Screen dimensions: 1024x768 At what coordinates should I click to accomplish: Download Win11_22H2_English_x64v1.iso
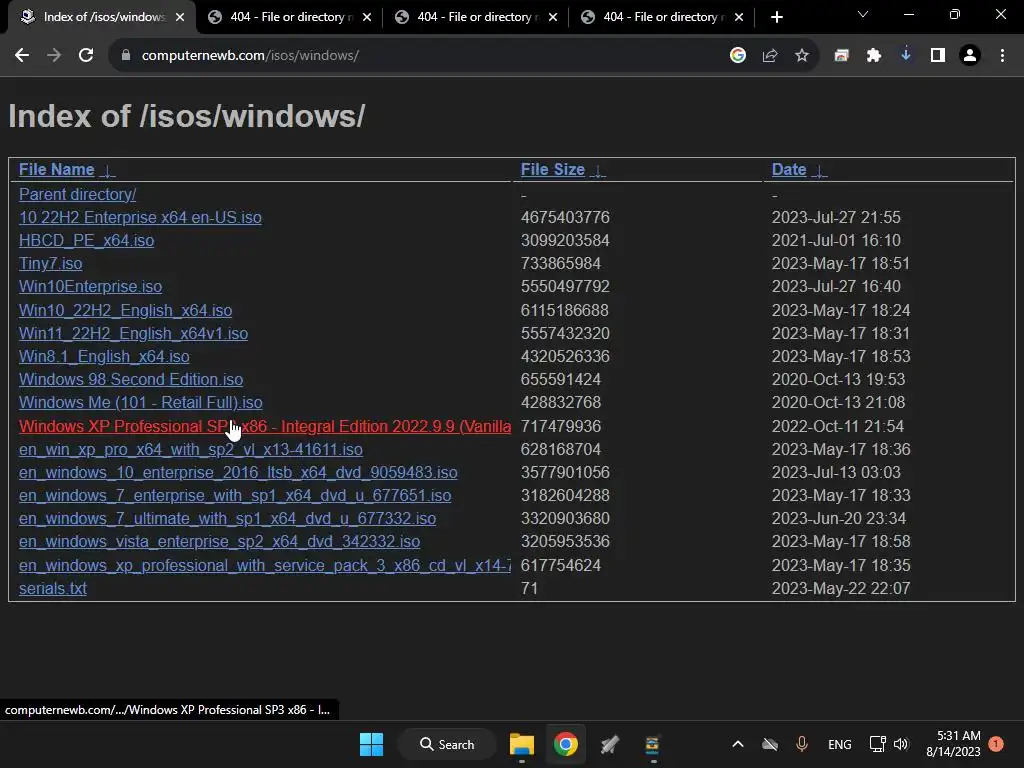point(133,333)
